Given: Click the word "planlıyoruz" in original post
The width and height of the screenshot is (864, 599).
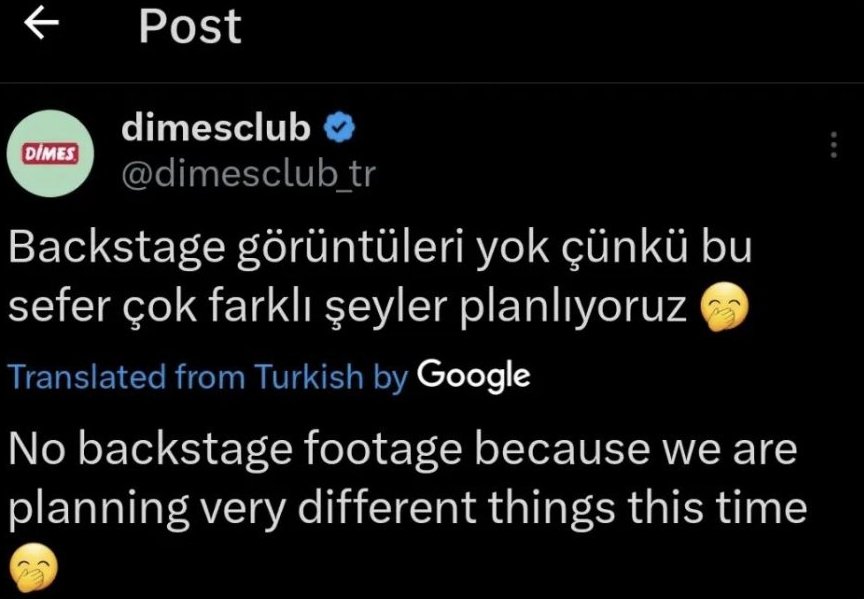Looking at the screenshot, I should point(574,309).
